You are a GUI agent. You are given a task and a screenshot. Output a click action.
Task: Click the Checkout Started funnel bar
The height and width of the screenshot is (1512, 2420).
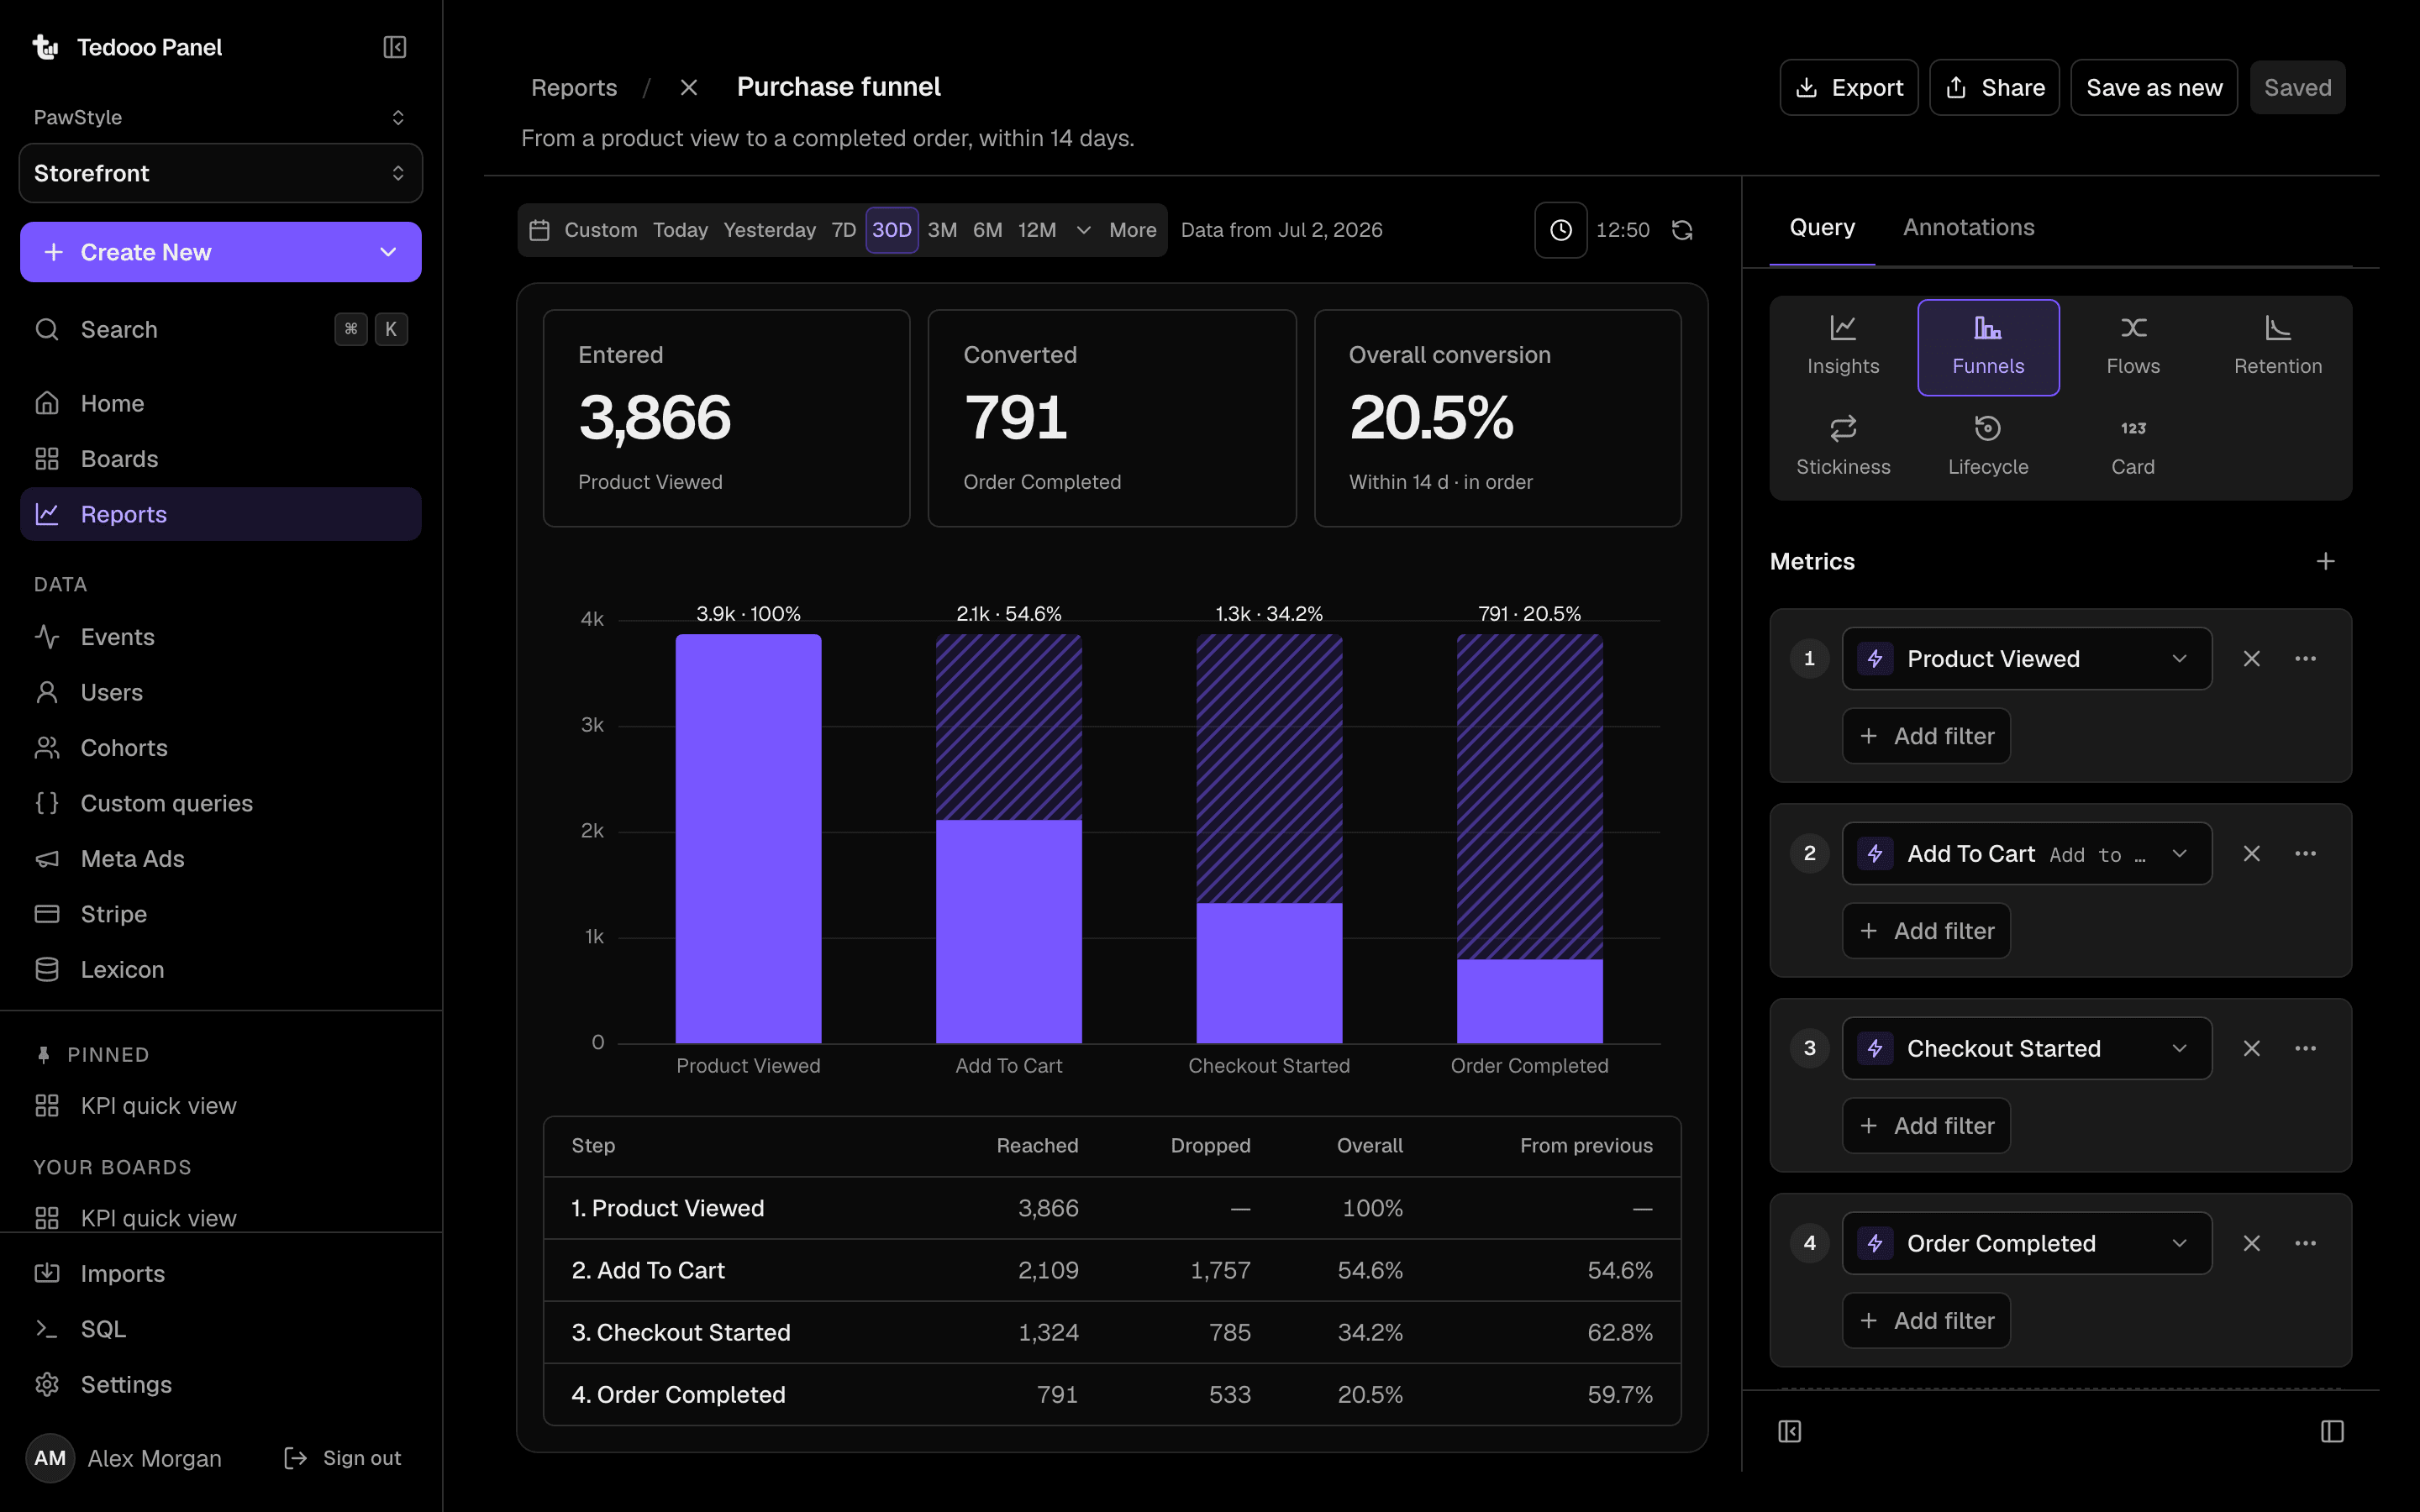pos(1269,972)
